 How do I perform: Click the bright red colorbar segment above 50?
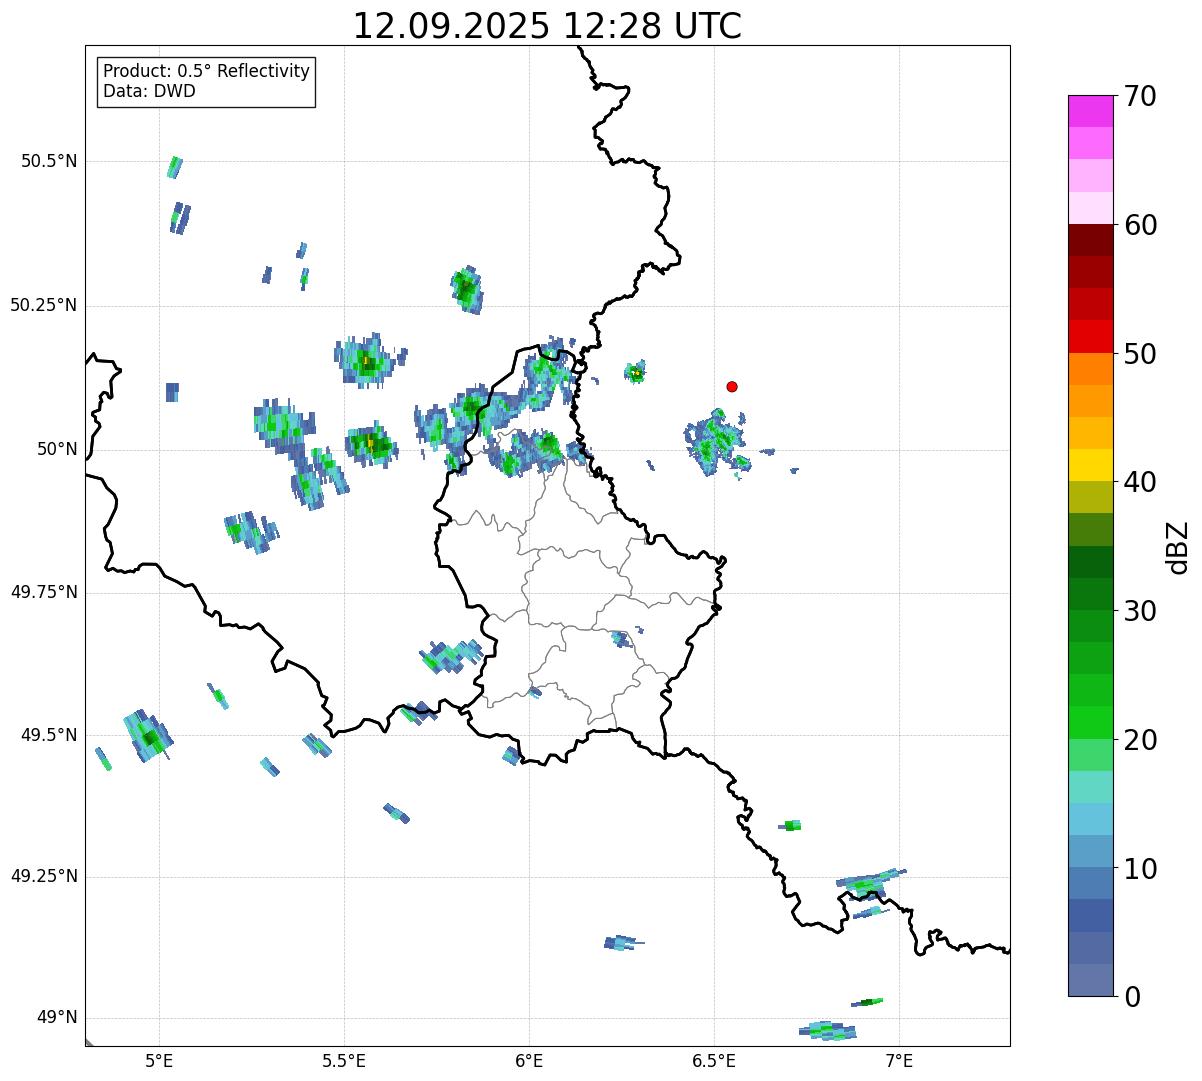coord(1090,336)
